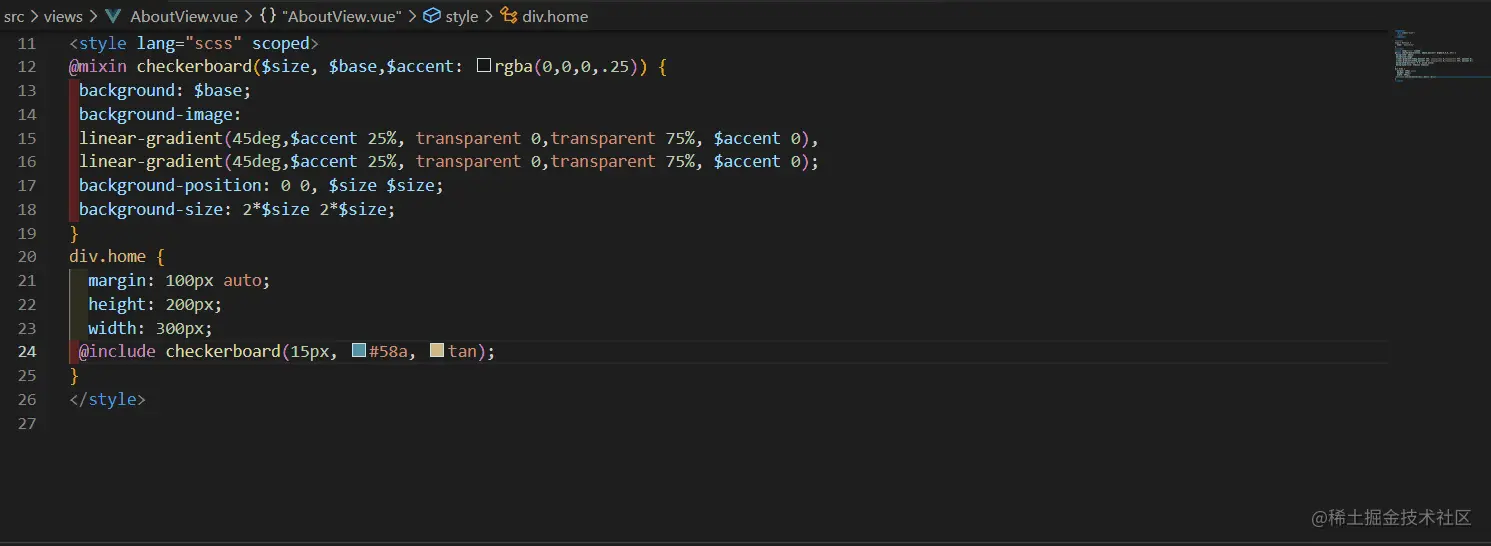Open the #58a color swatch picker
This screenshot has height=546, width=1491.
coord(359,351)
